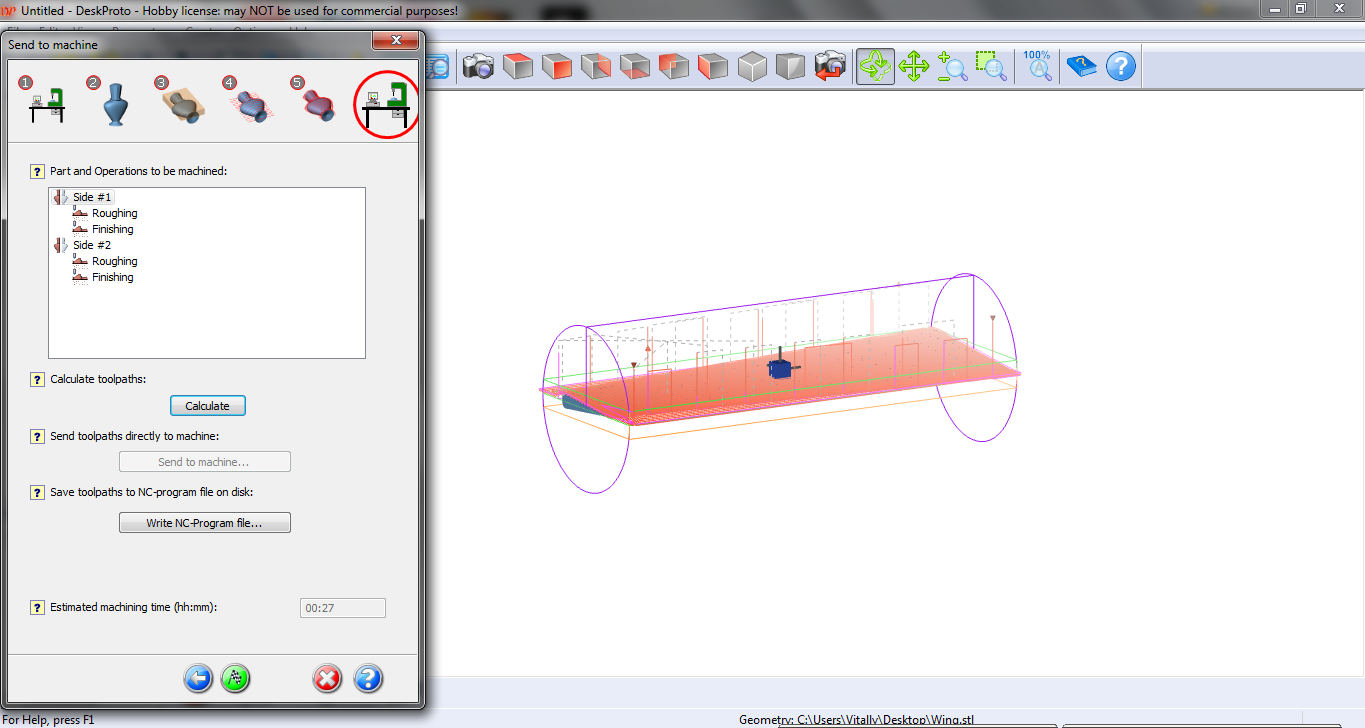Click the isometric grey cube view icon
Image resolution: width=1365 pixels, height=728 pixels.
752,66
